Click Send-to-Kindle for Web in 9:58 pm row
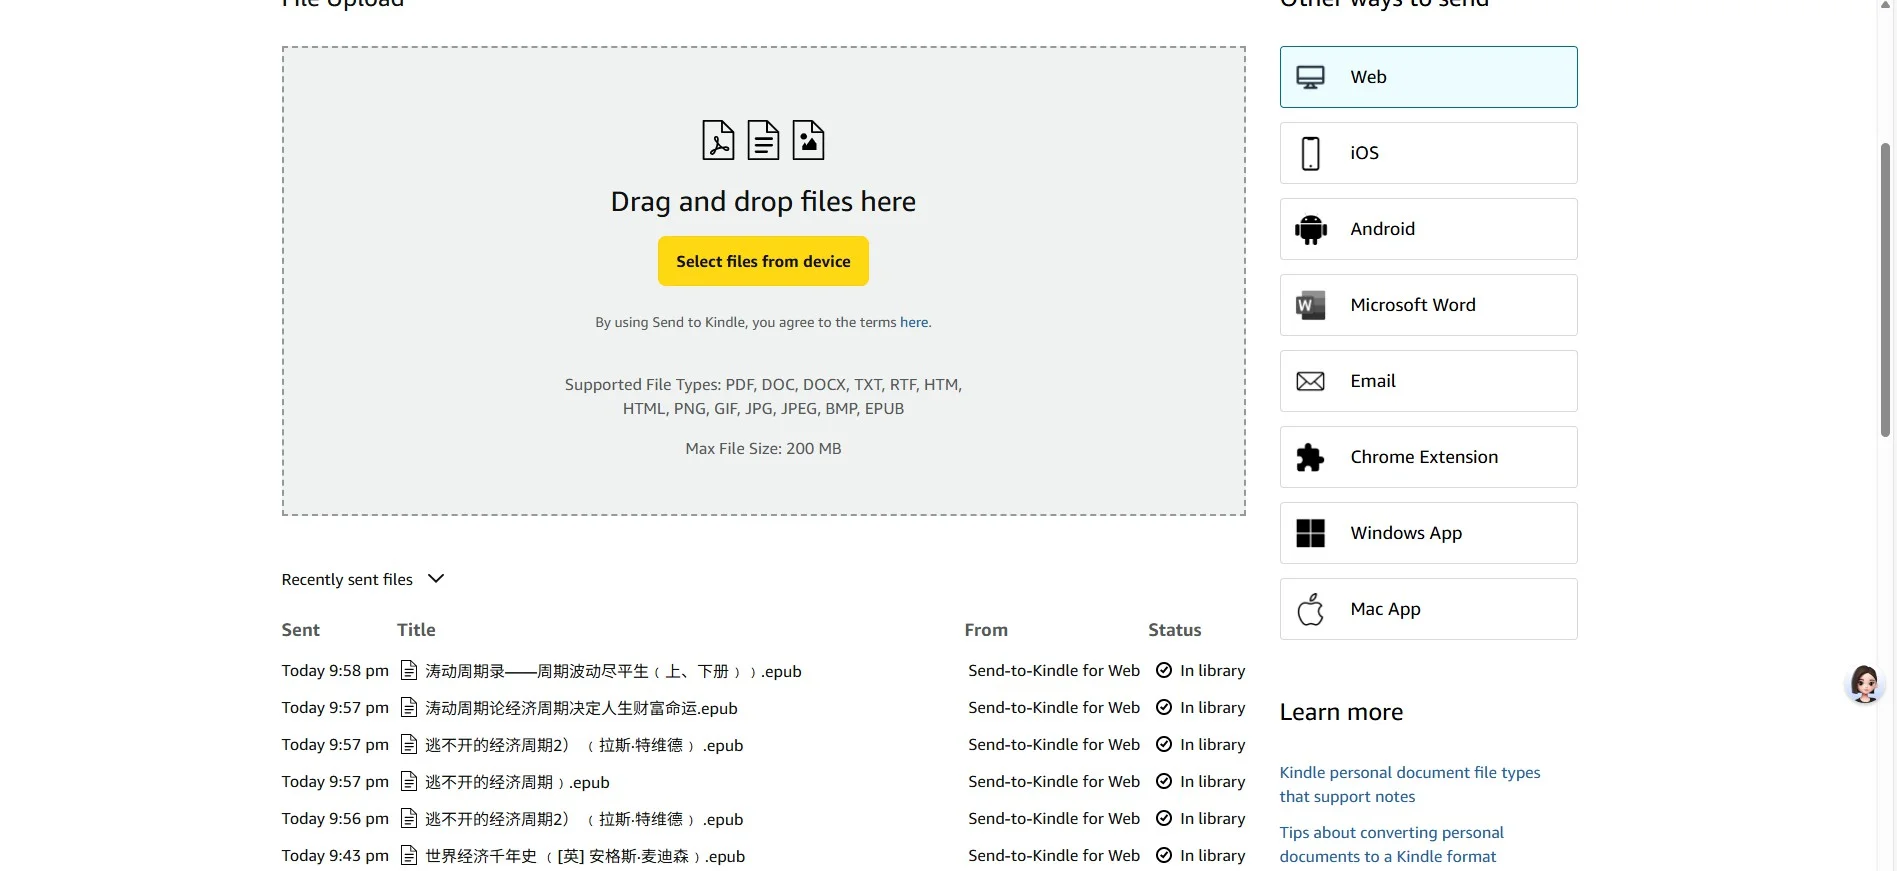The image size is (1897, 871). click(x=1054, y=670)
